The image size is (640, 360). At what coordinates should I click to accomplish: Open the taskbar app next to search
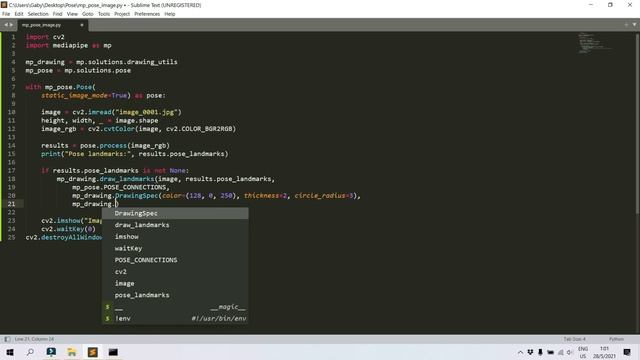coord(51,352)
